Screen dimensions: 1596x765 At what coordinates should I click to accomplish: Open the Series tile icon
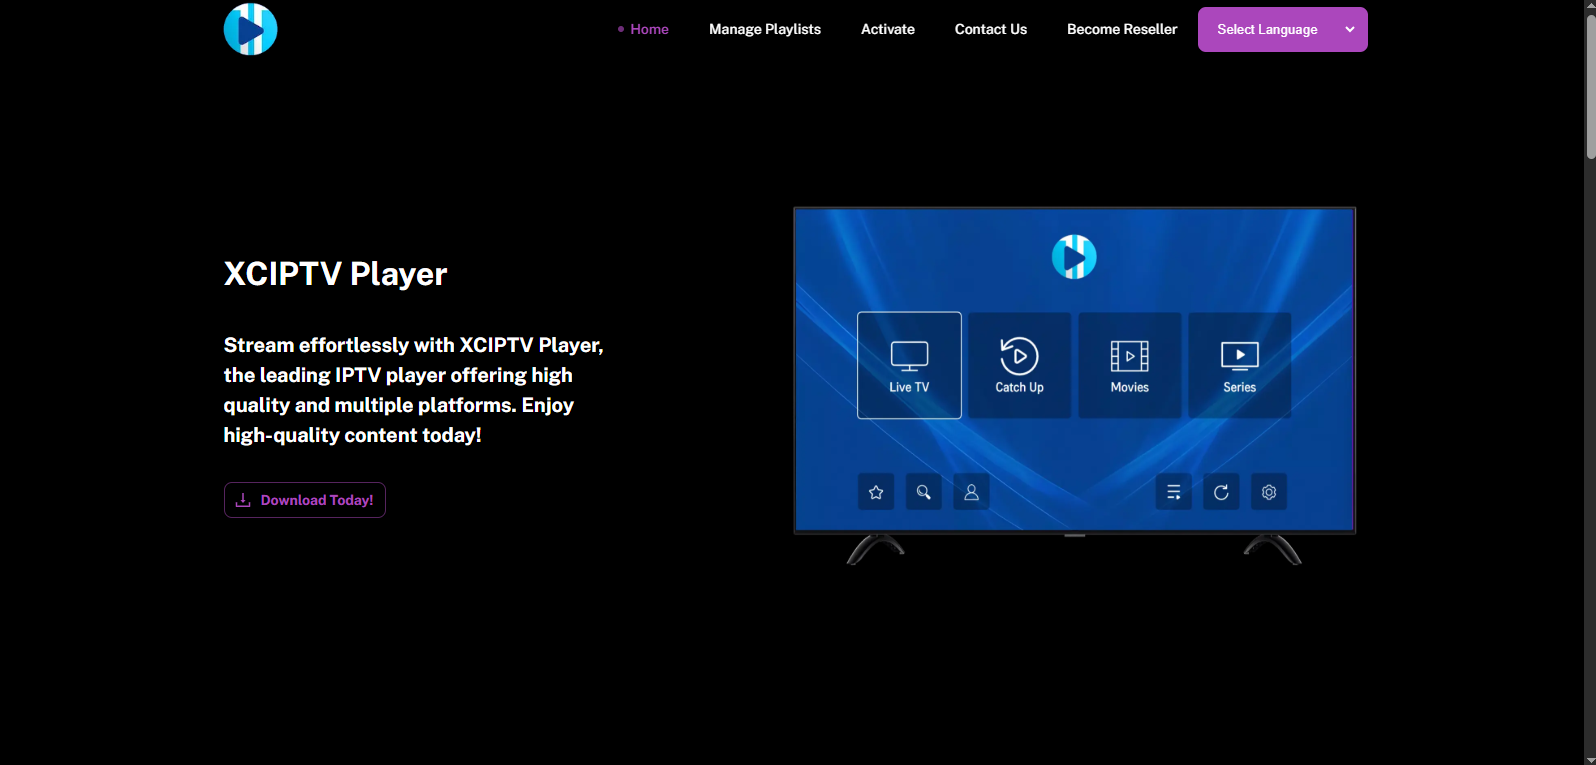[1239, 356]
